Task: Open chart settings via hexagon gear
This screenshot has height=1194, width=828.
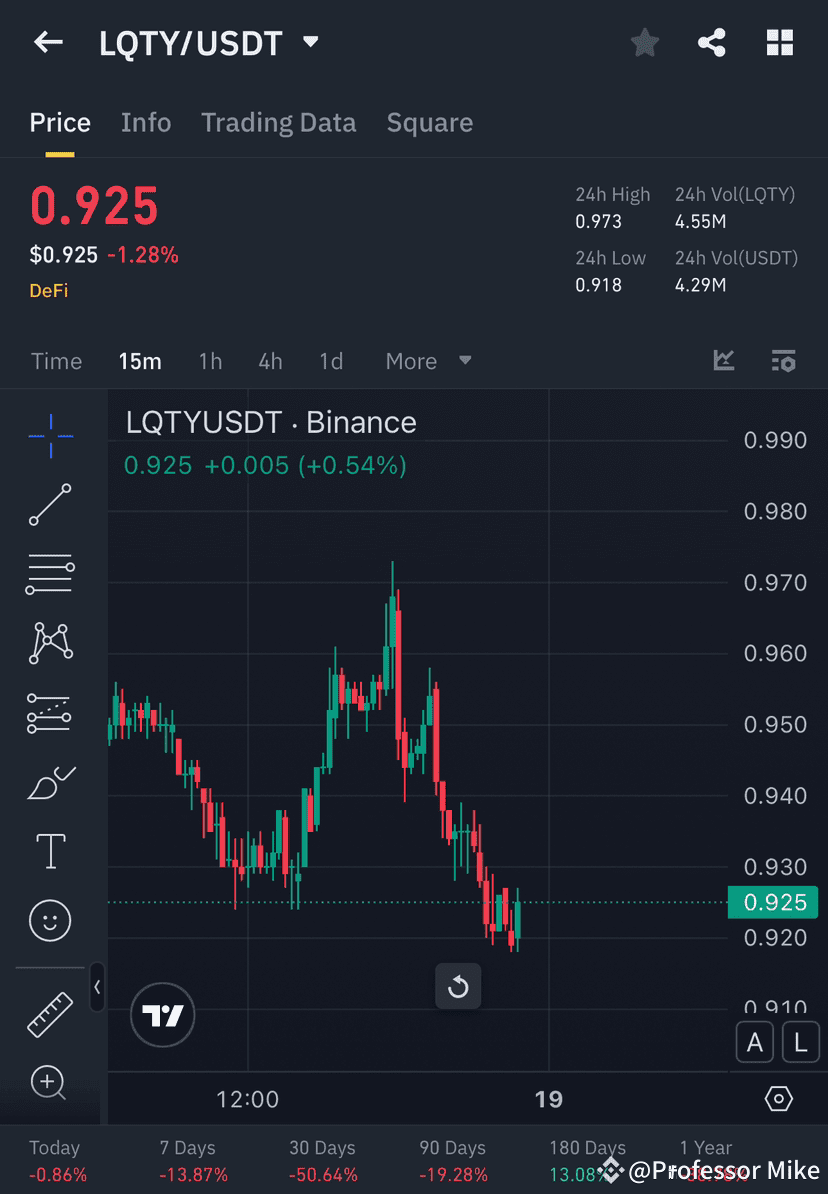Action: (x=779, y=1098)
